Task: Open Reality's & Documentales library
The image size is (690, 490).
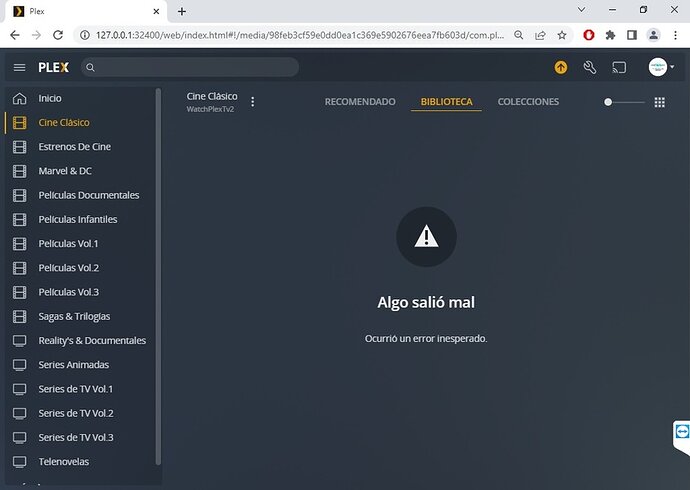Action: pyautogui.click(x=92, y=340)
